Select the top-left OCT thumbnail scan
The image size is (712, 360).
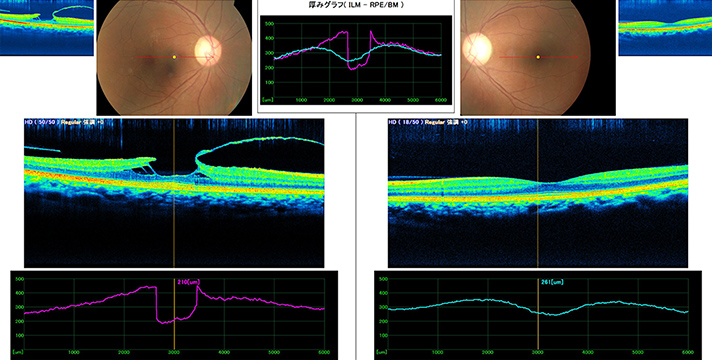click(47, 28)
